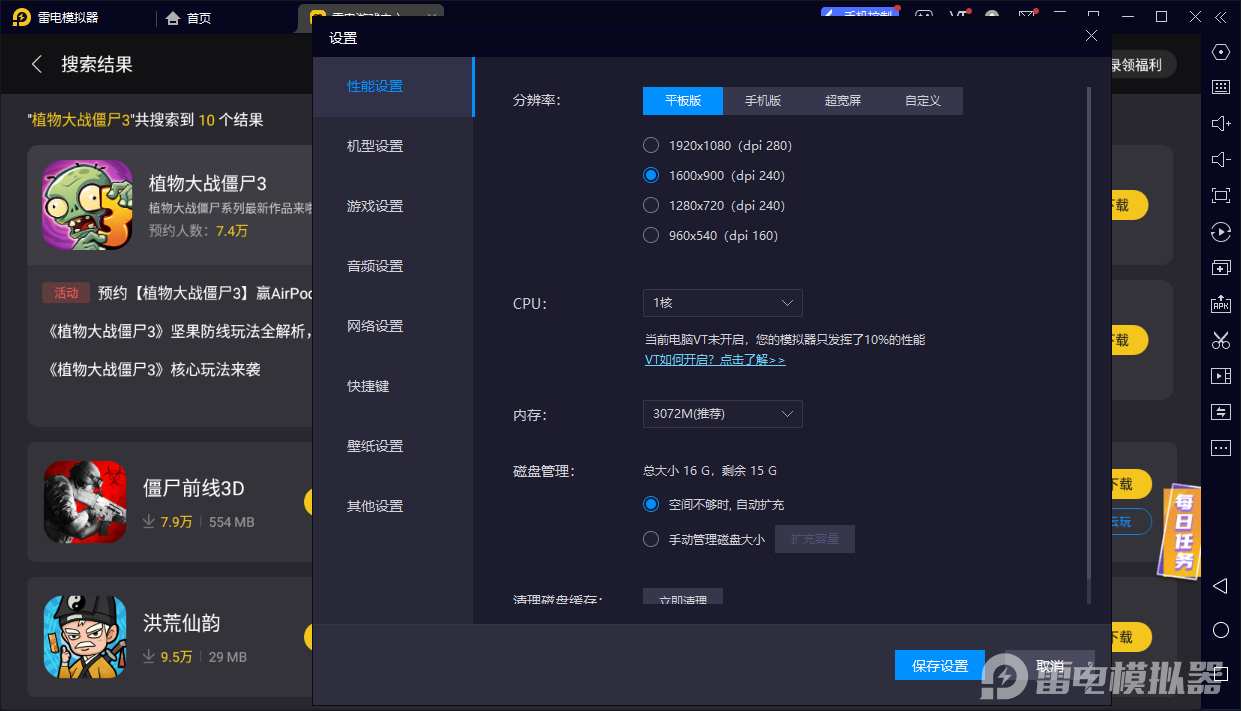Open the CPU core count dropdown

tap(722, 303)
